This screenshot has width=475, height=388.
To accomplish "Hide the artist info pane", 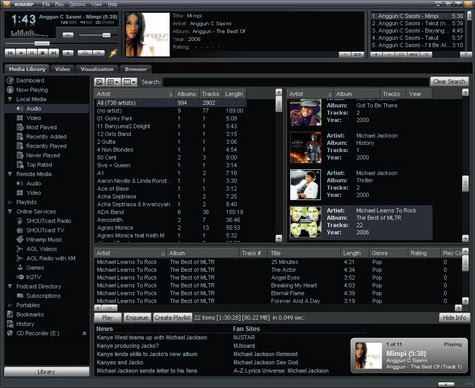I will (454, 318).
